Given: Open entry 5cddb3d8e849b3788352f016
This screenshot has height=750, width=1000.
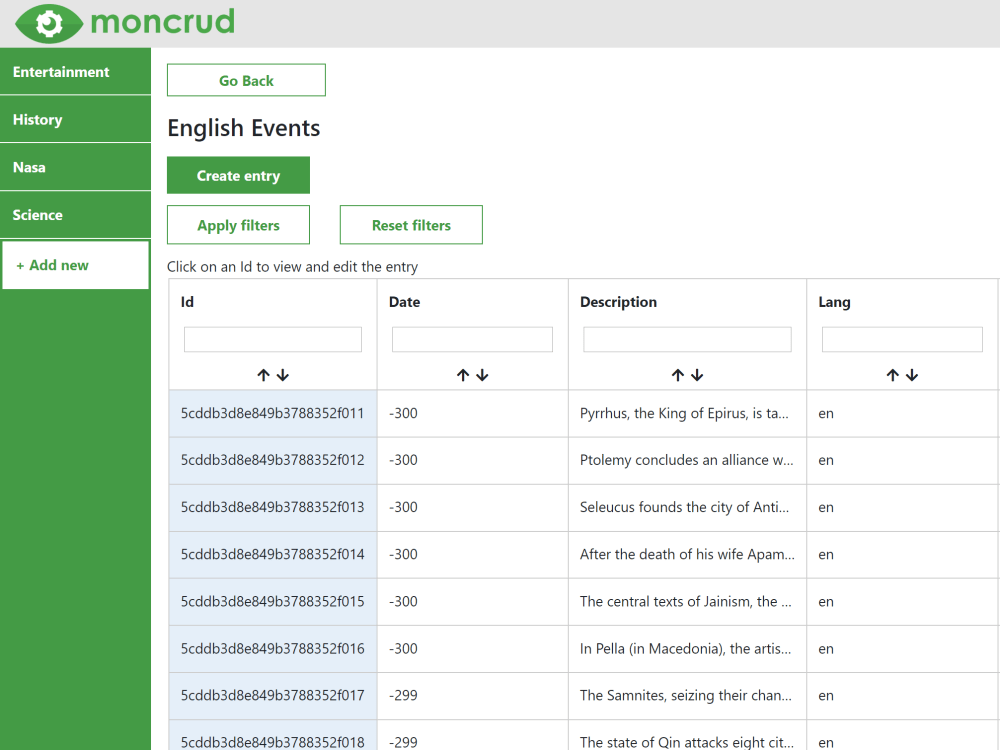Looking at the screenshot, I should [x=272, y=649].
